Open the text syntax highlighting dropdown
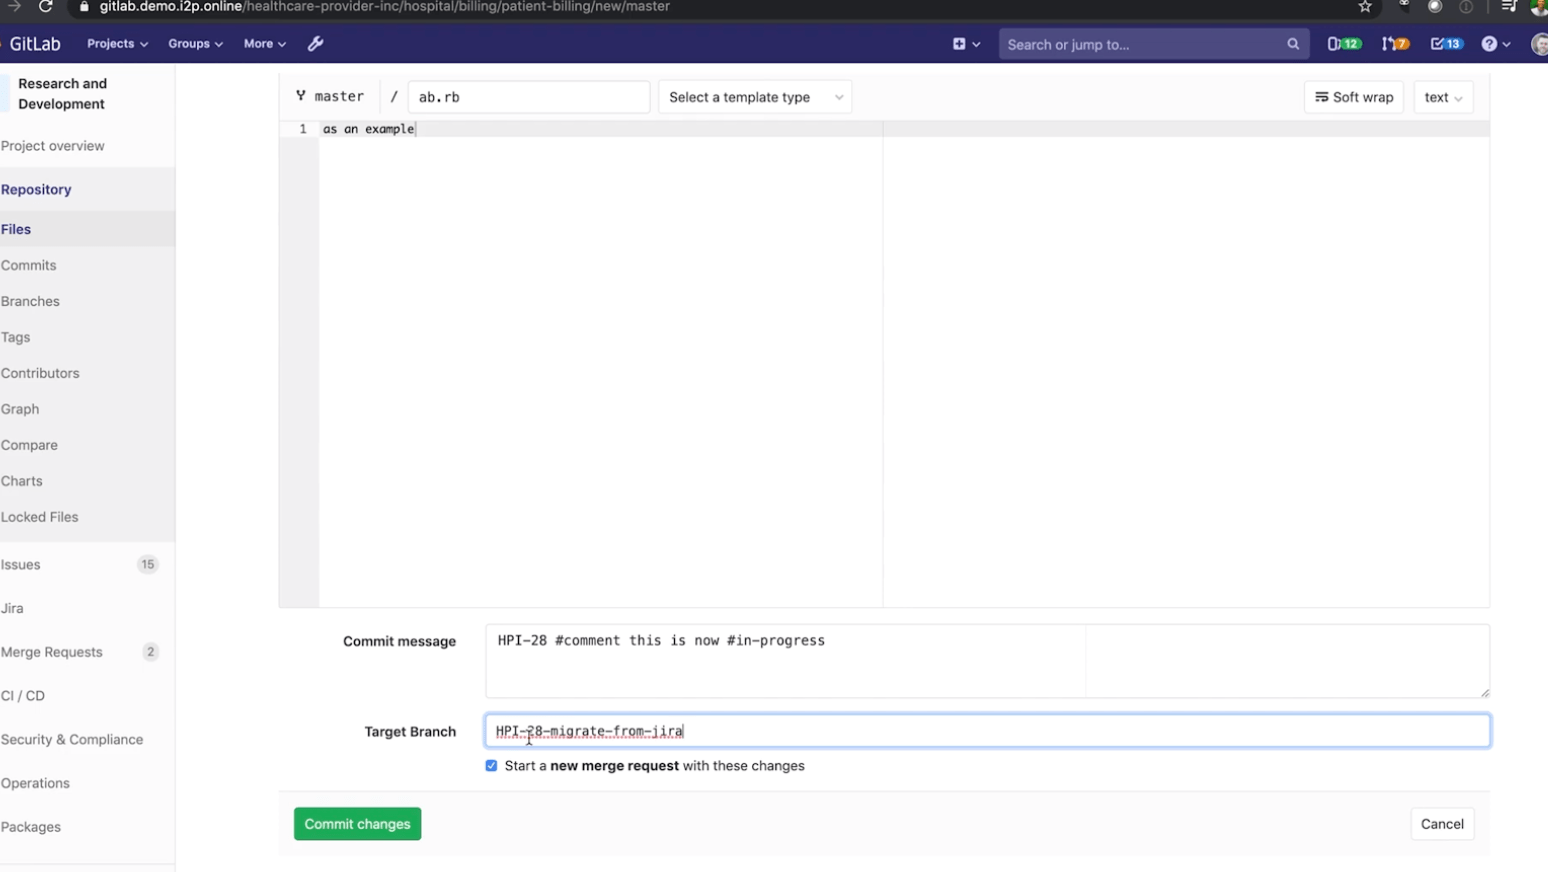 [1443, 97]
